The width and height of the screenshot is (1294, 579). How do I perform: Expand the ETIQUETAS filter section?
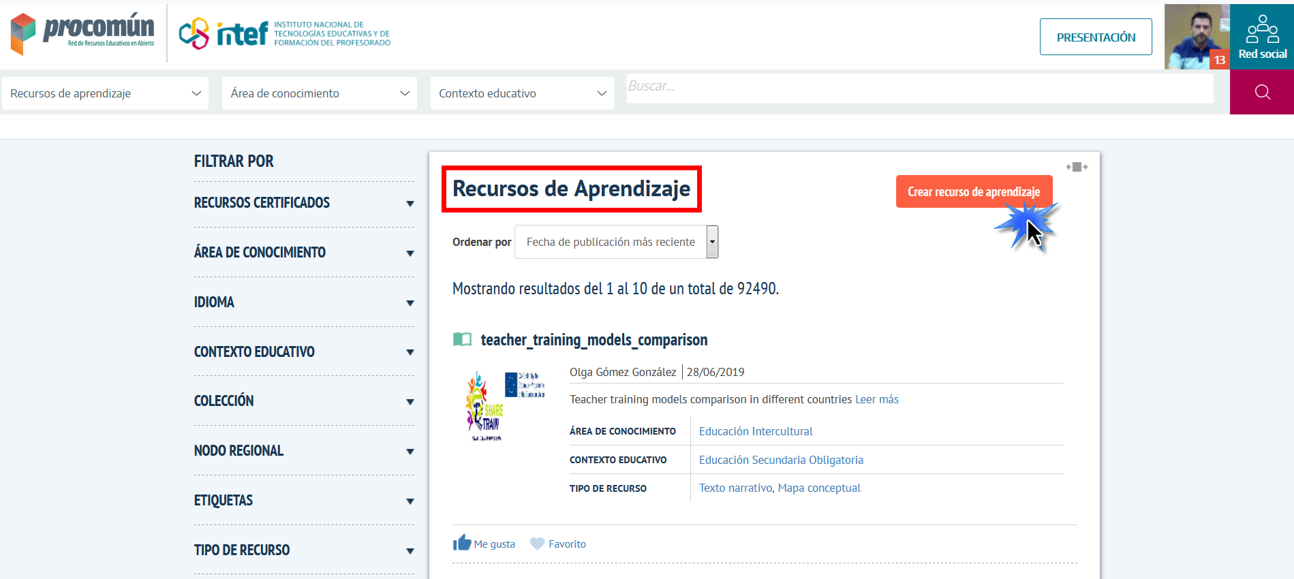[303, 500]
